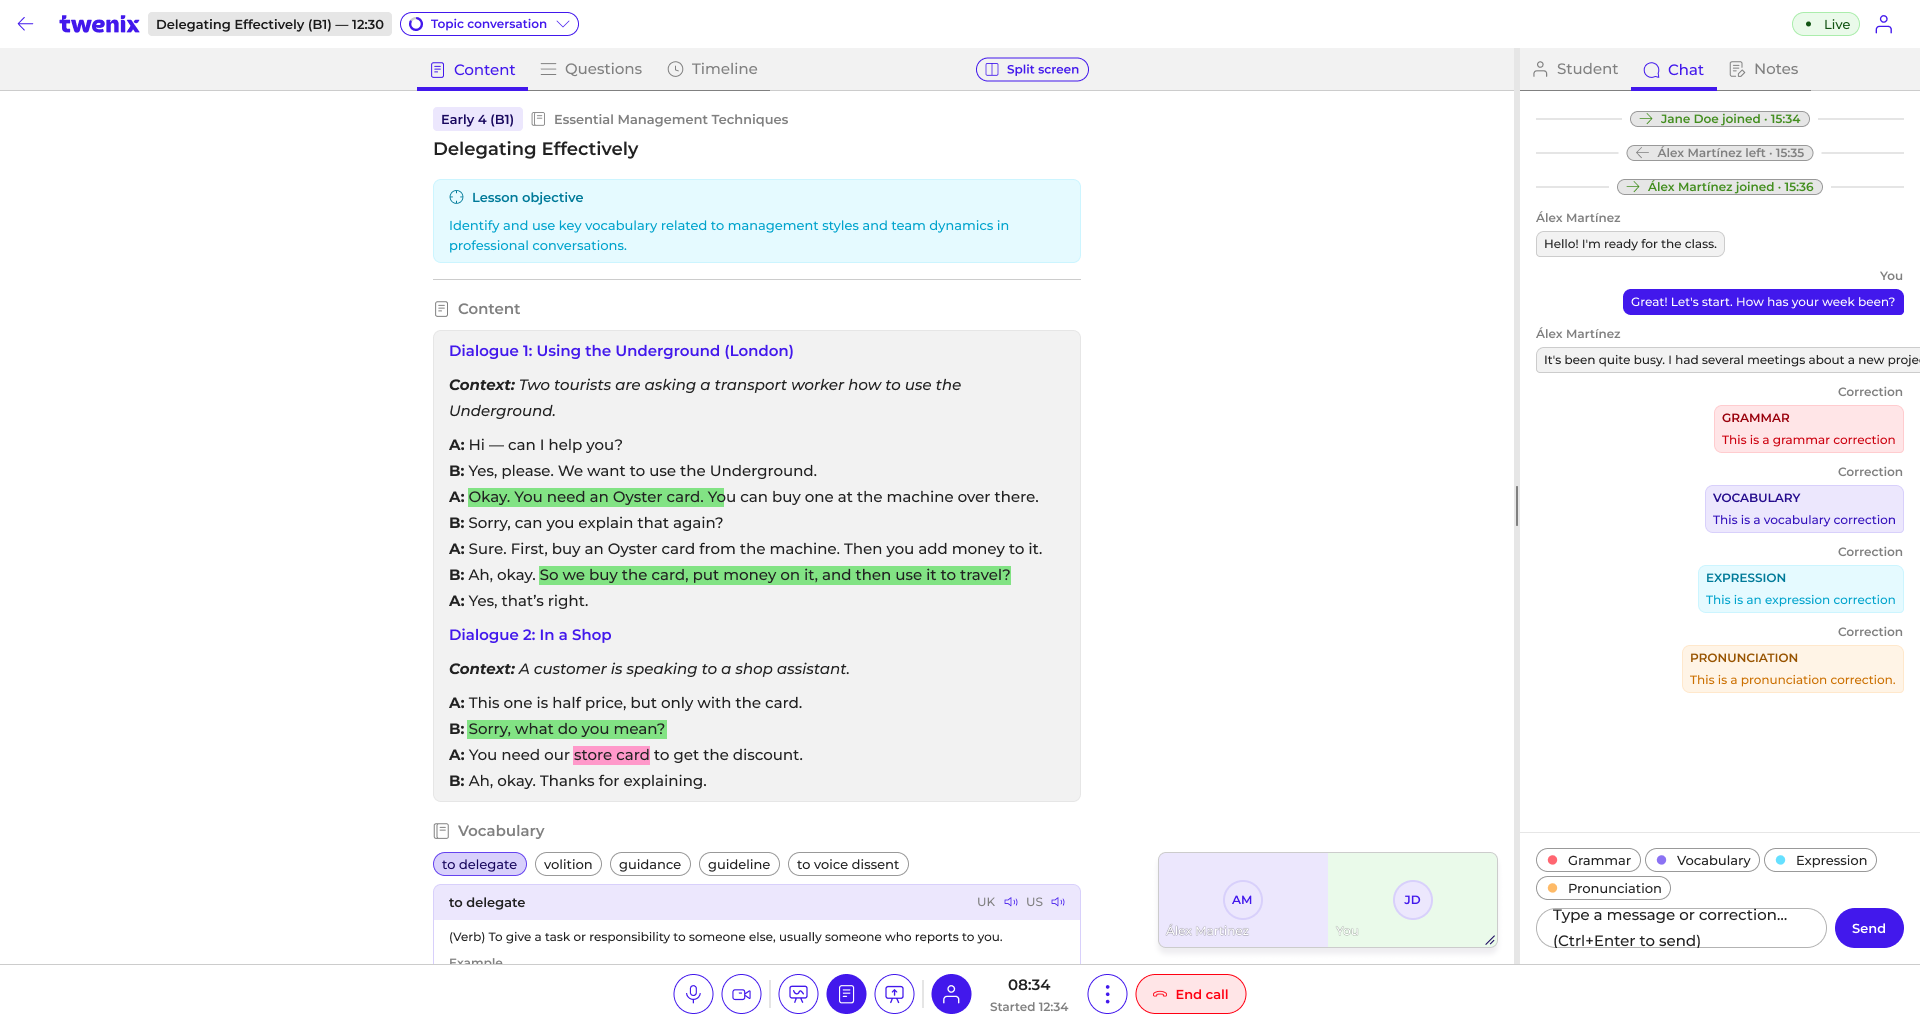Toggle the participant video view button
Viewport: 1920px width, 1024px height.
coord(951,994)
